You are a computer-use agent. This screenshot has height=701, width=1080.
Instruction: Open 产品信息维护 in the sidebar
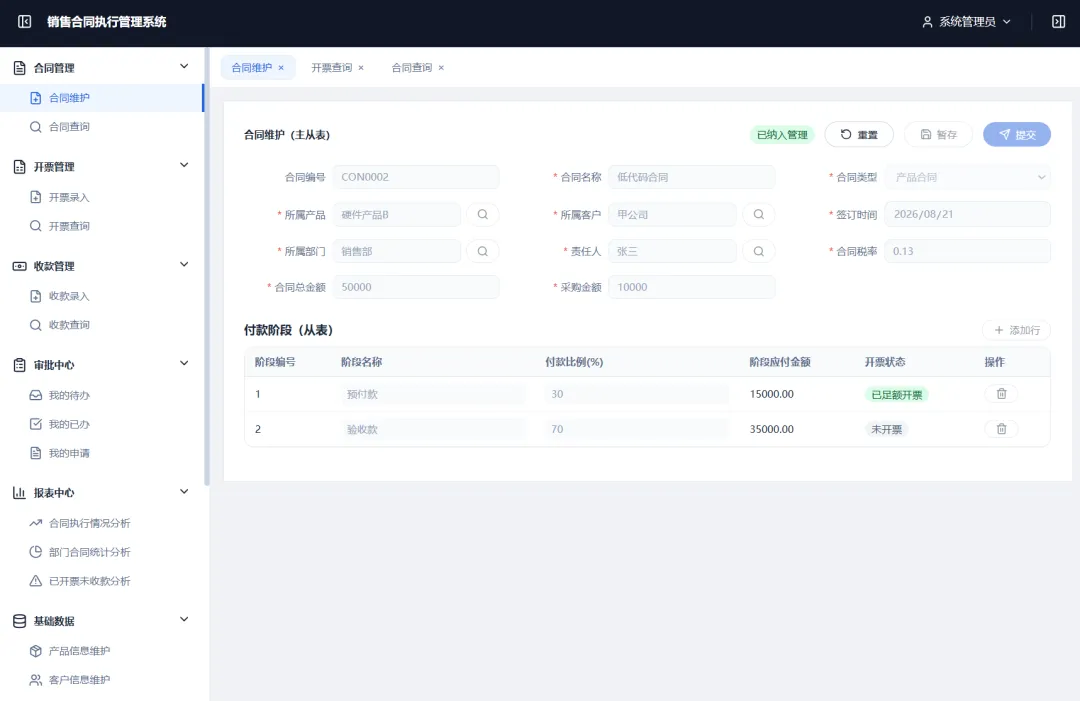tap(102, 651)
